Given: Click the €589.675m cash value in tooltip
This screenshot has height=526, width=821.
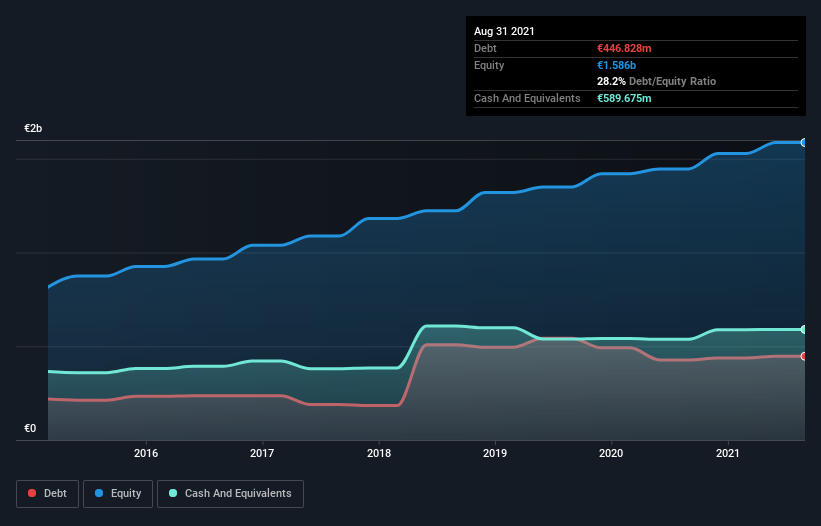Looking at the screenshot, I should [624, 98].
